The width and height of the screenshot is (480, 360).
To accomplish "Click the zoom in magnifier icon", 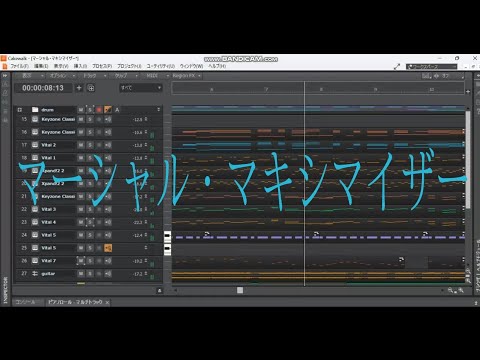I will point(461,290).
